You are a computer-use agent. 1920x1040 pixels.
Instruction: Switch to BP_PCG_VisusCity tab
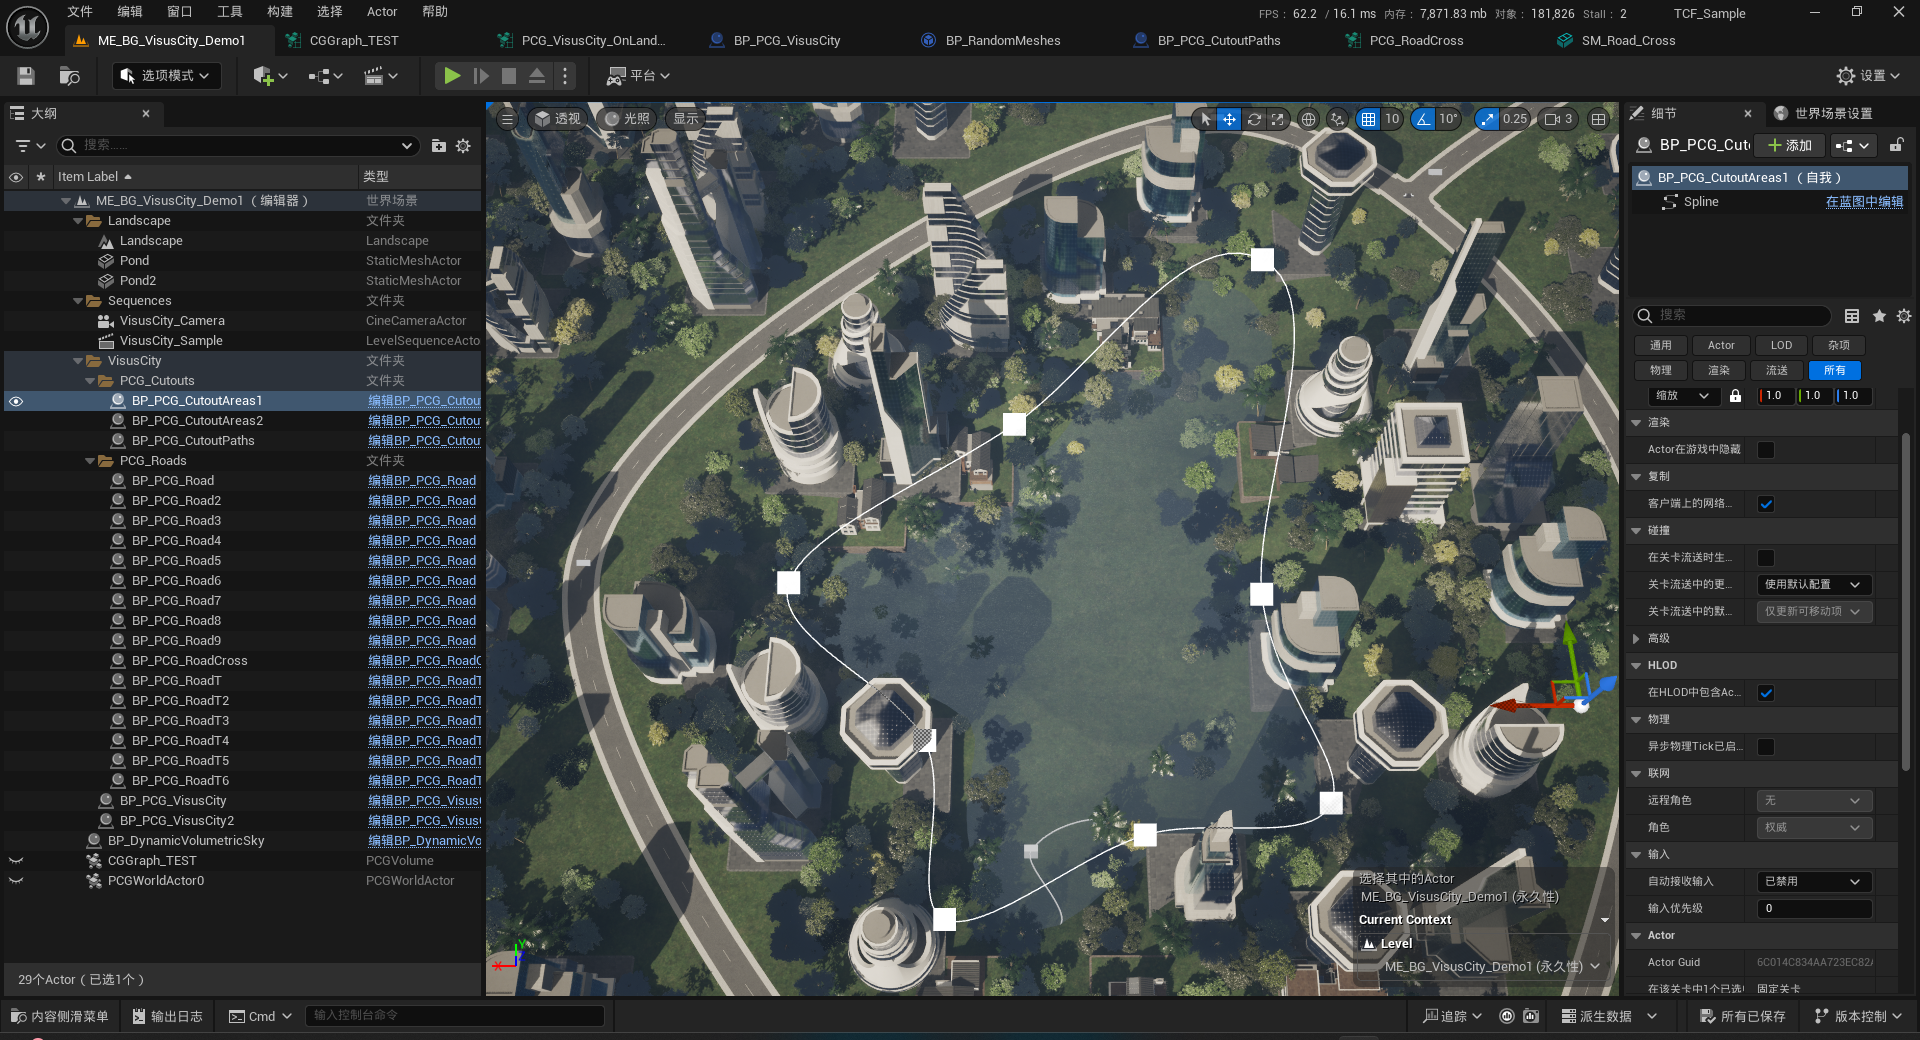tap(787, 41)
